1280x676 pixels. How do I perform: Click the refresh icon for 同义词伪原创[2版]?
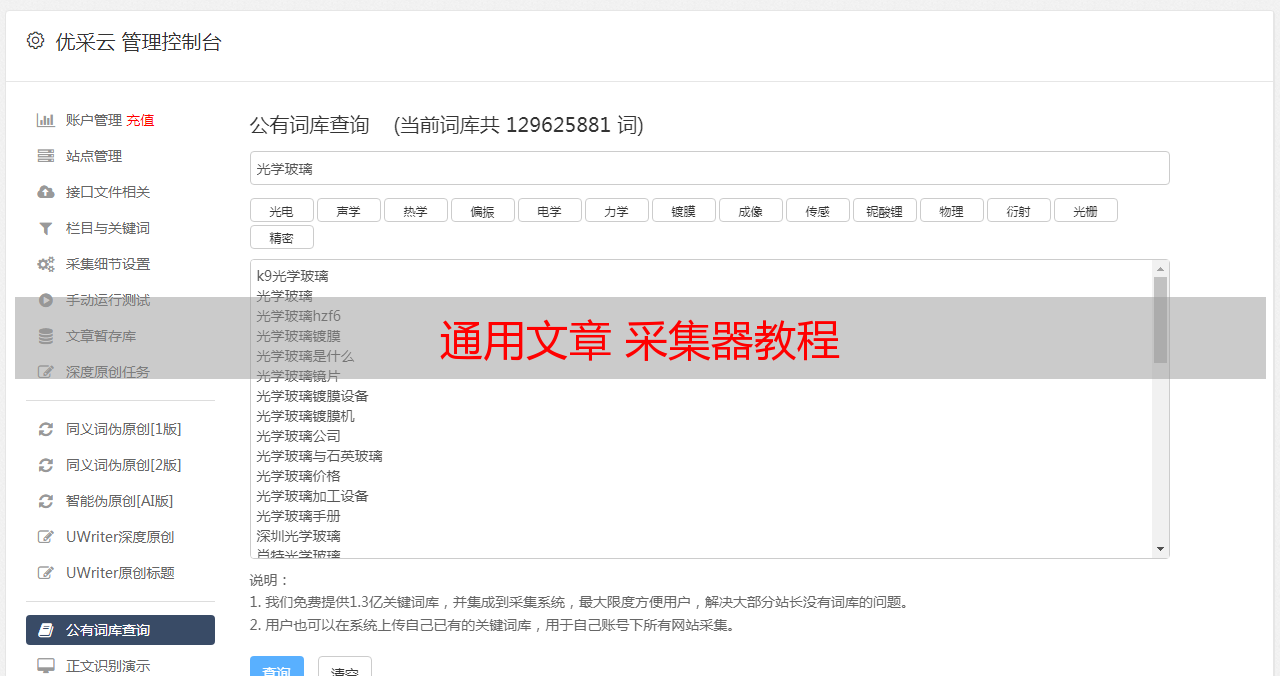tap(46, 465)
